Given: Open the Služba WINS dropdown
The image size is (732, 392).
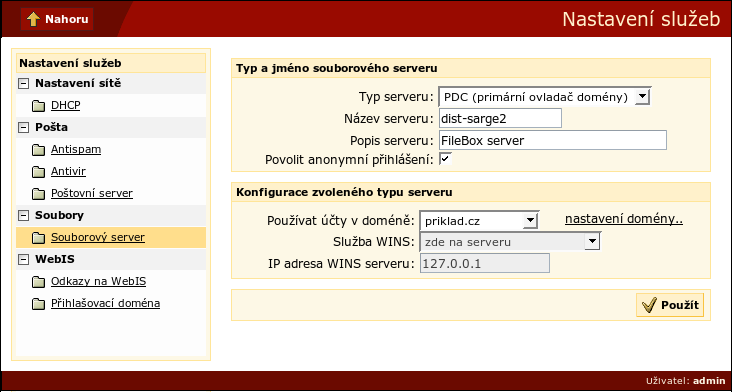Looking at the screenshot, I should coord(510,242).
